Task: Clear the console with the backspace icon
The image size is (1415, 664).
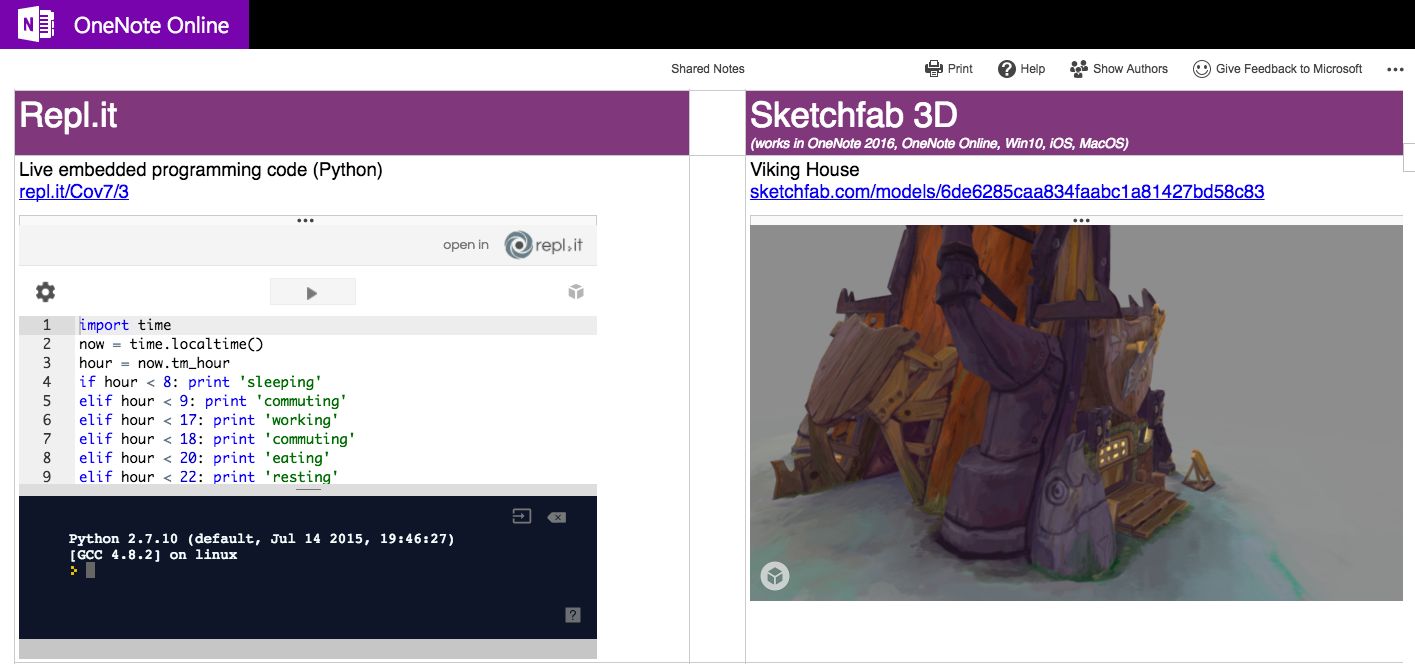Action: click(x=557, y=517)
